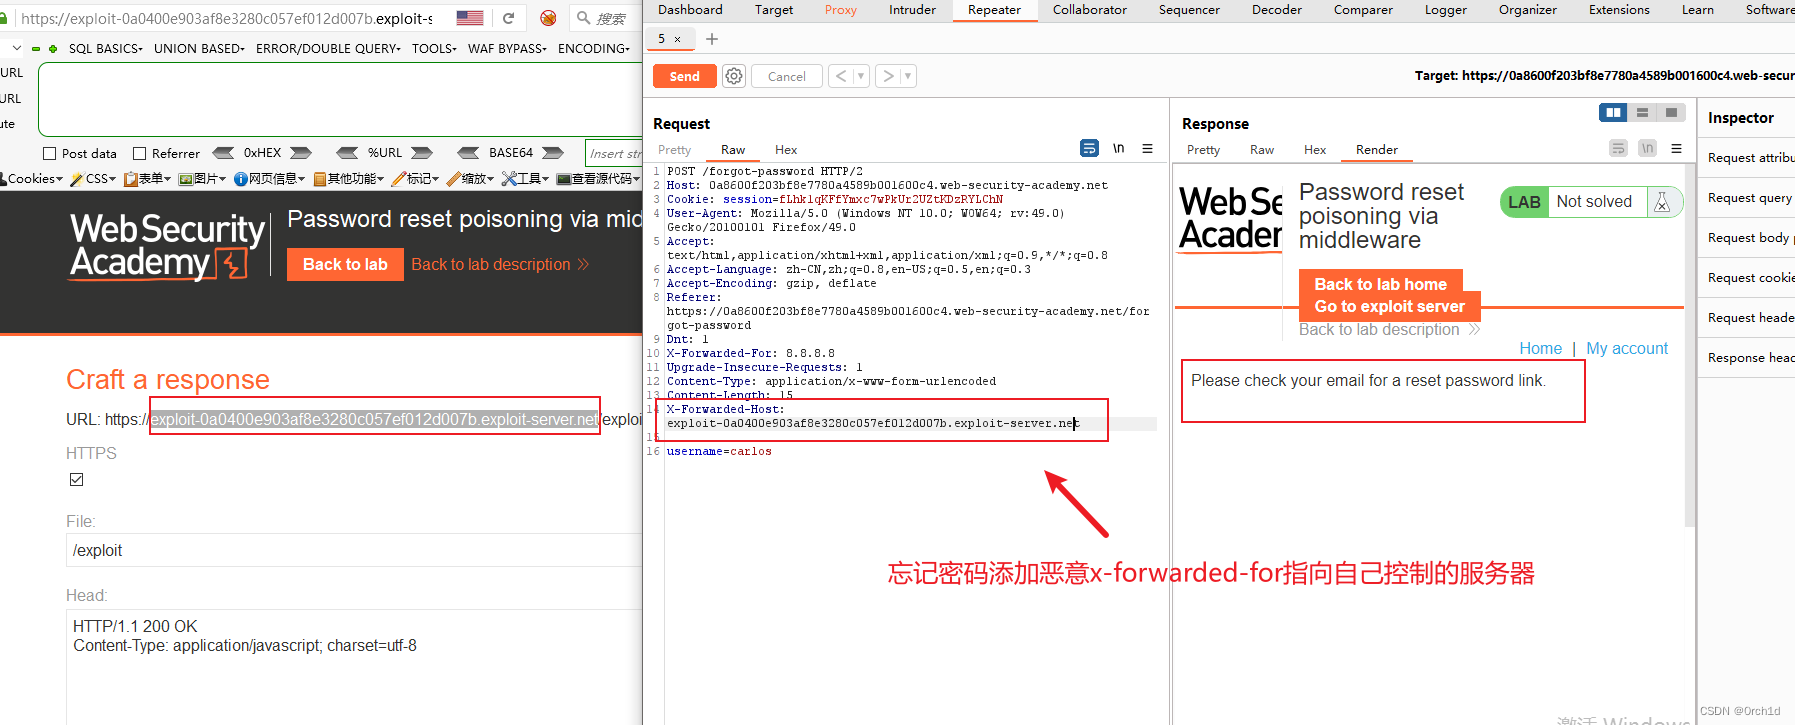The width and height of the screenshot is (1795, 725).
Task: Click the green minus icon in HackBar
Action: [36, 48]
